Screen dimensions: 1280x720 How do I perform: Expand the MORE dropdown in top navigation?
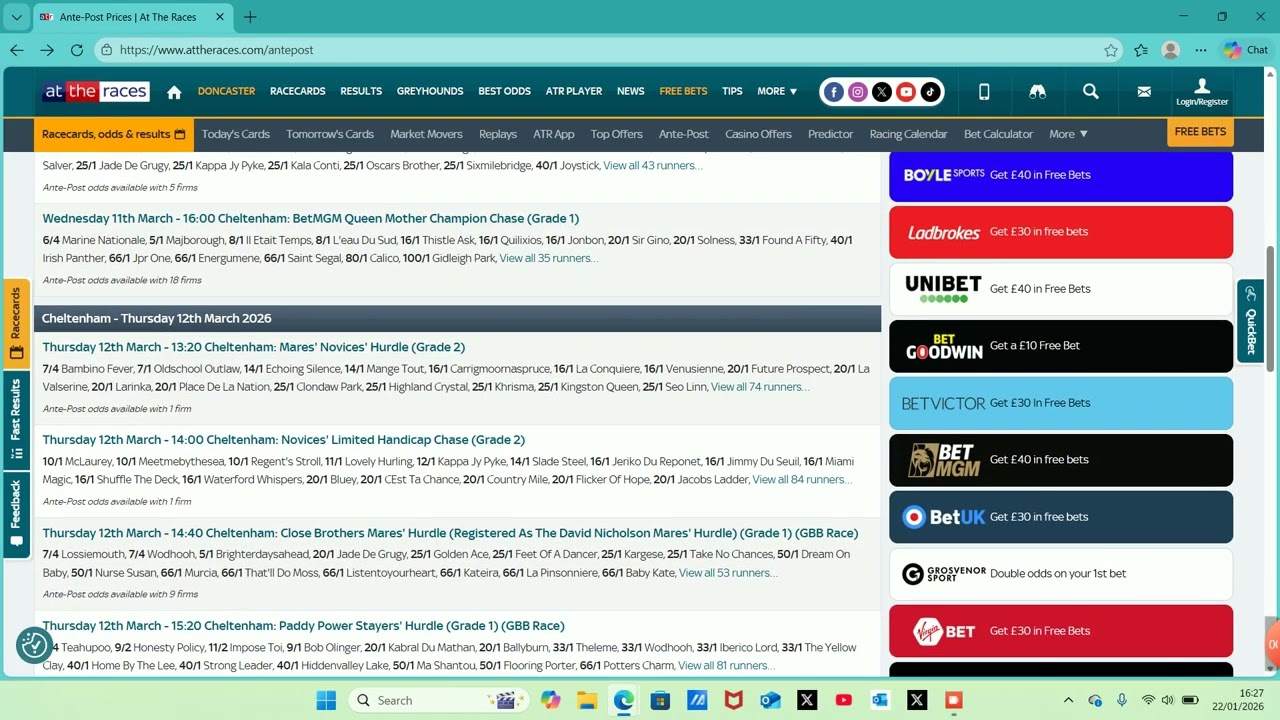tap(777, 91)
